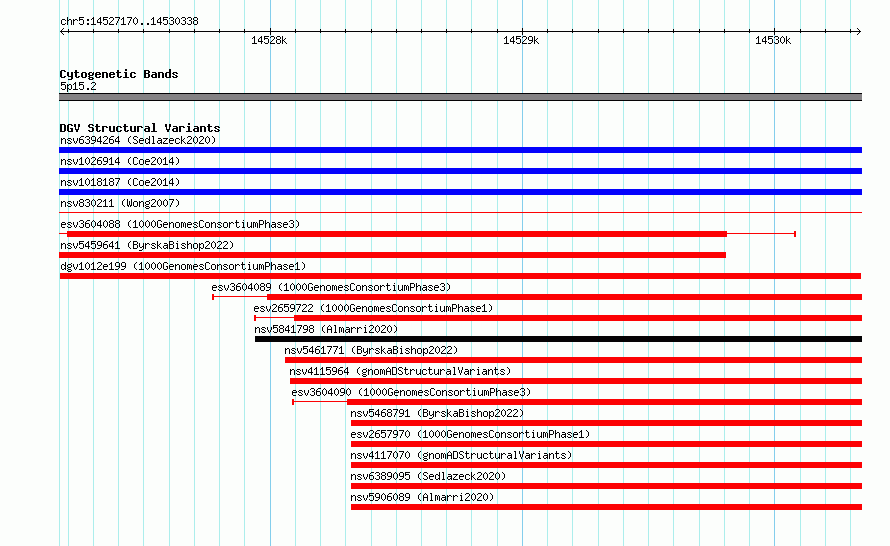Viewport: 890px width, 546px height.
Task: Click the 14528k ruler tick label
Action: click(x=269, y=40)
